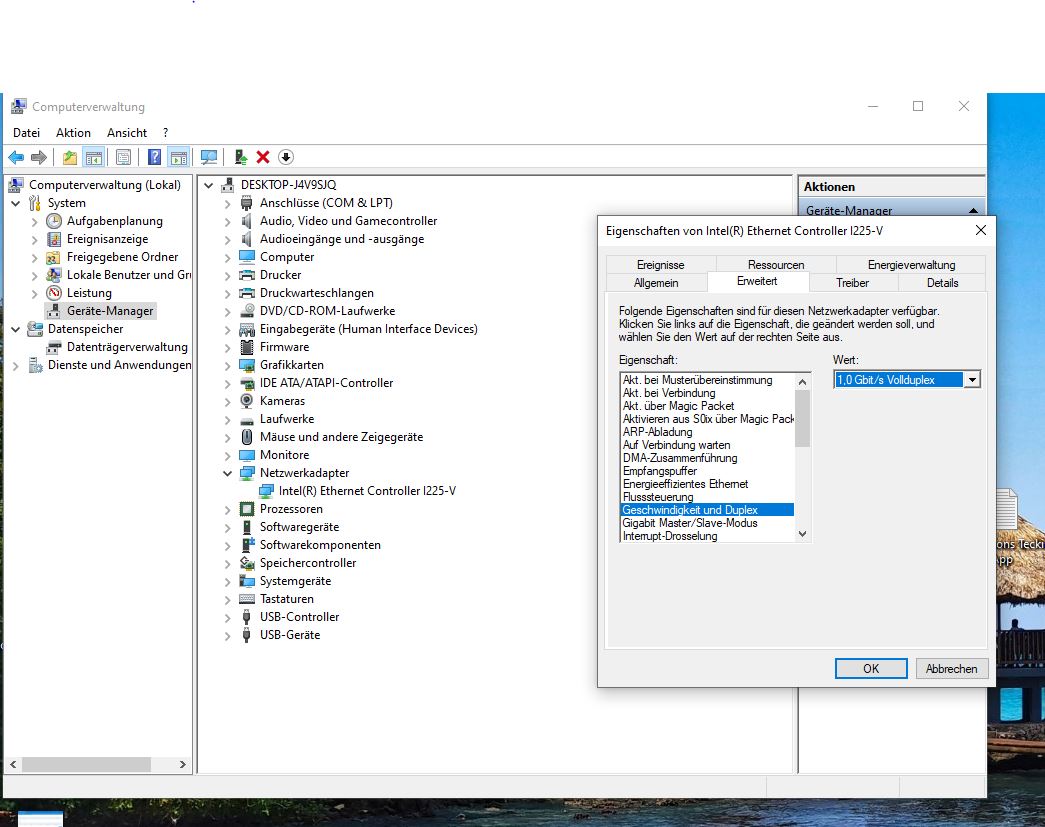Viewport: 1045px width, 827px height.
Task: Click the property list scroll-down arrow
Action: pyautogui.click(x=802, y=535)
